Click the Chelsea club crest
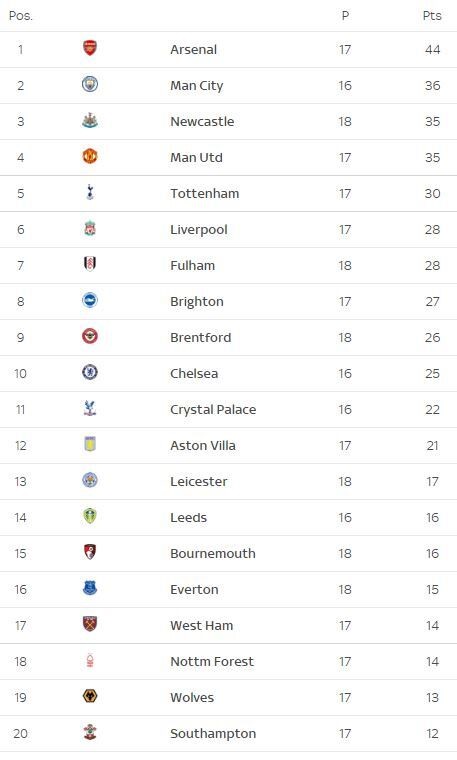 click(x=90, y=372)
